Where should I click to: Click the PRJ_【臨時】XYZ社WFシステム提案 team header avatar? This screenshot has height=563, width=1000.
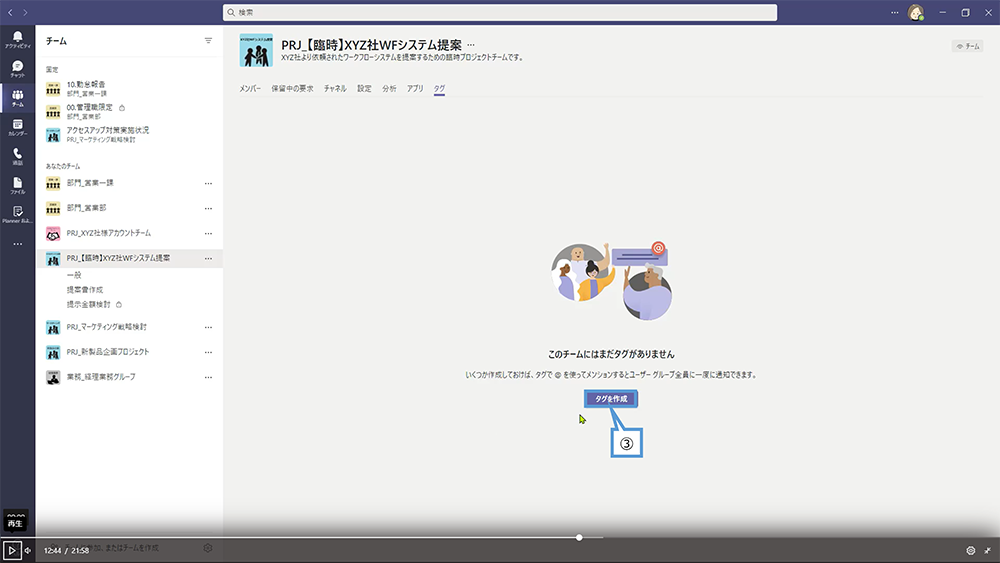(x=256, y=50)
